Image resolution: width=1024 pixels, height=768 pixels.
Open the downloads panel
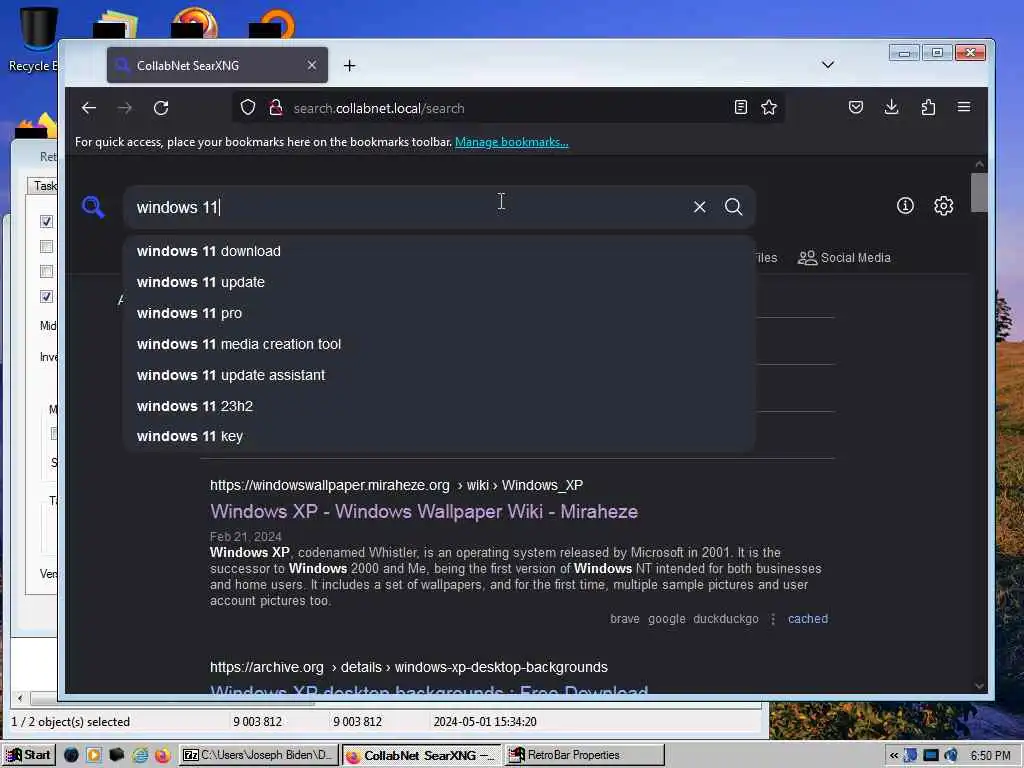pos(891,107)
